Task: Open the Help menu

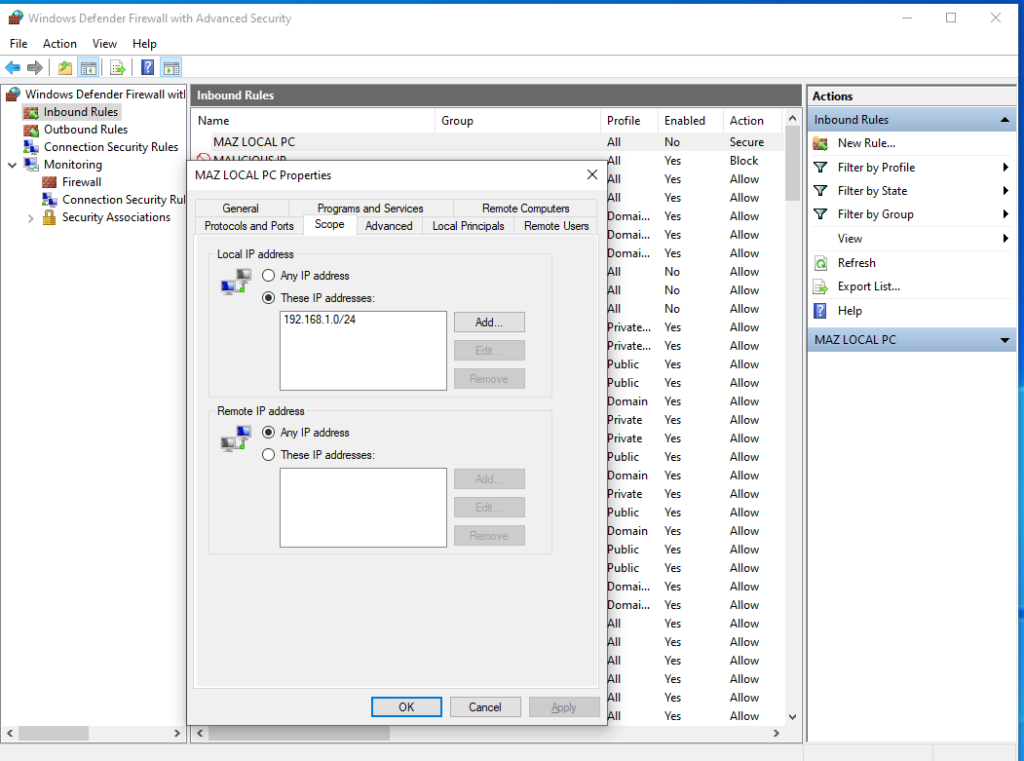Action: click(144, 44)
